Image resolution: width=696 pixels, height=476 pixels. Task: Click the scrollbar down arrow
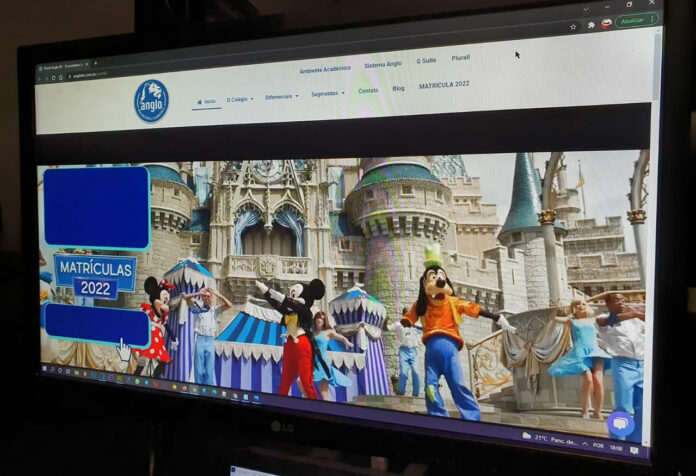[645, 443]
